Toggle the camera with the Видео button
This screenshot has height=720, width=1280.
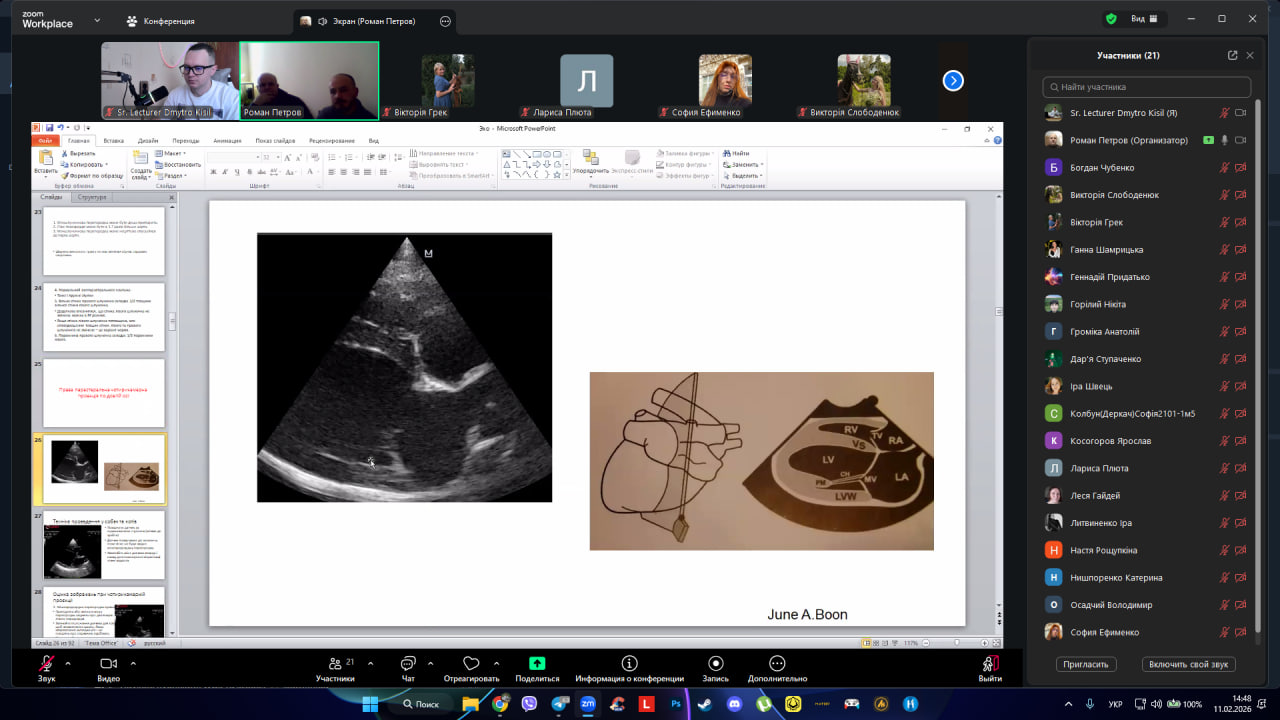click(108, 668)
